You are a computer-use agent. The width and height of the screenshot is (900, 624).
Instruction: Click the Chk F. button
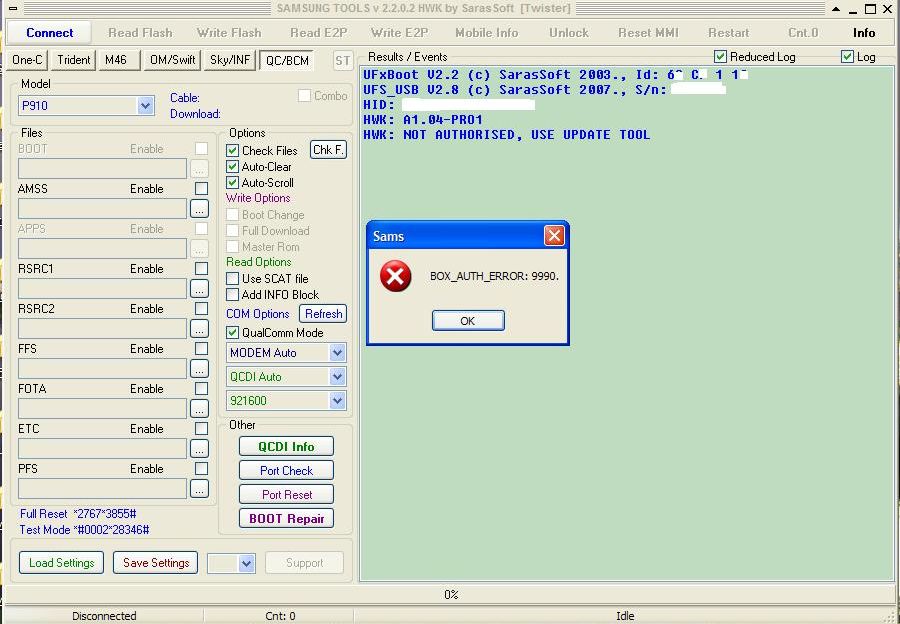tap(328, 150)
